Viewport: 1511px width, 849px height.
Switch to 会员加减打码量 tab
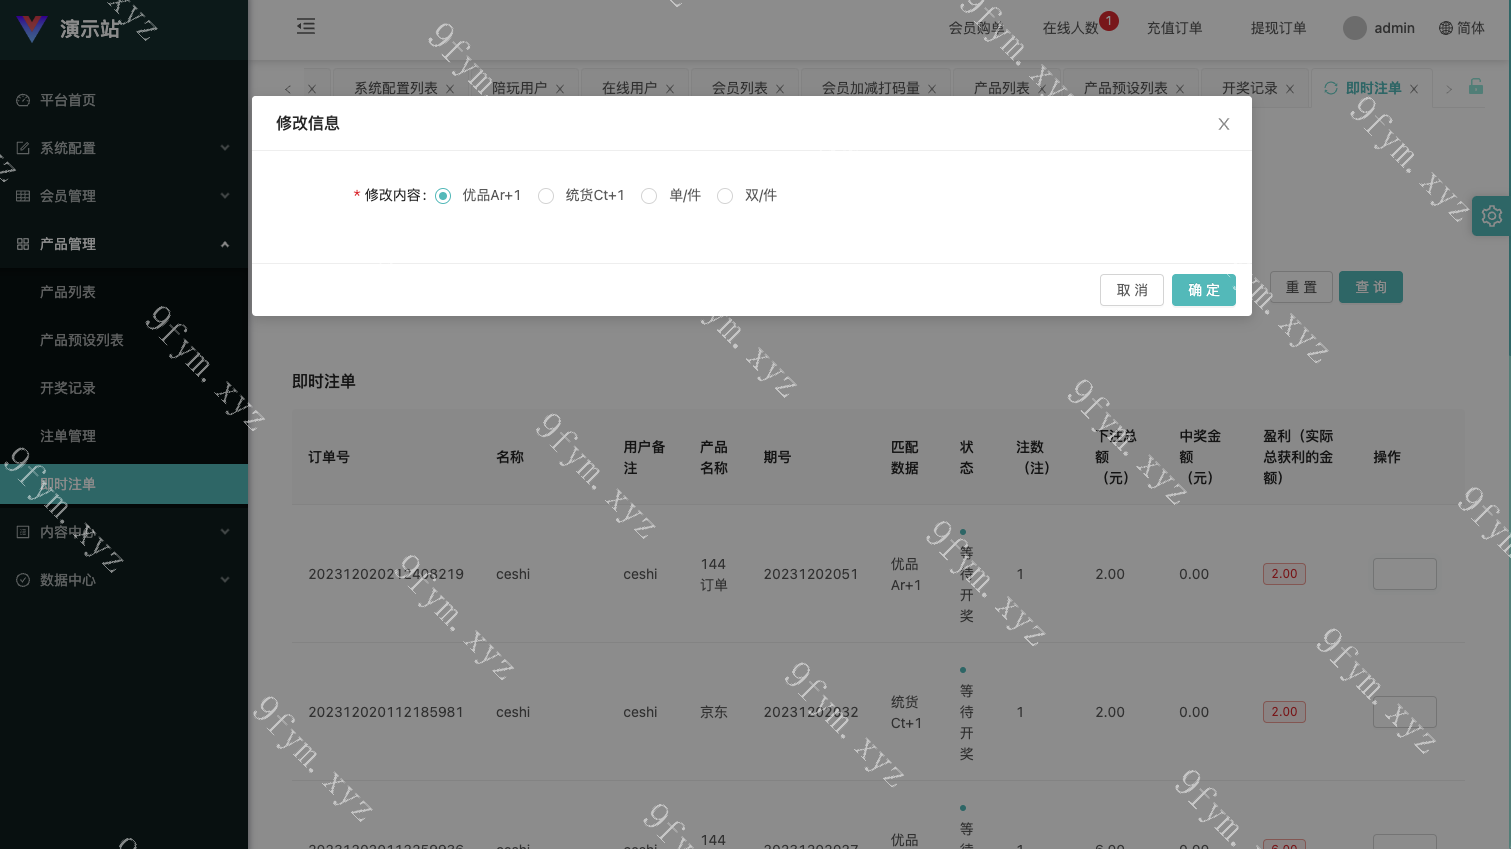click(x=870, y=88)
